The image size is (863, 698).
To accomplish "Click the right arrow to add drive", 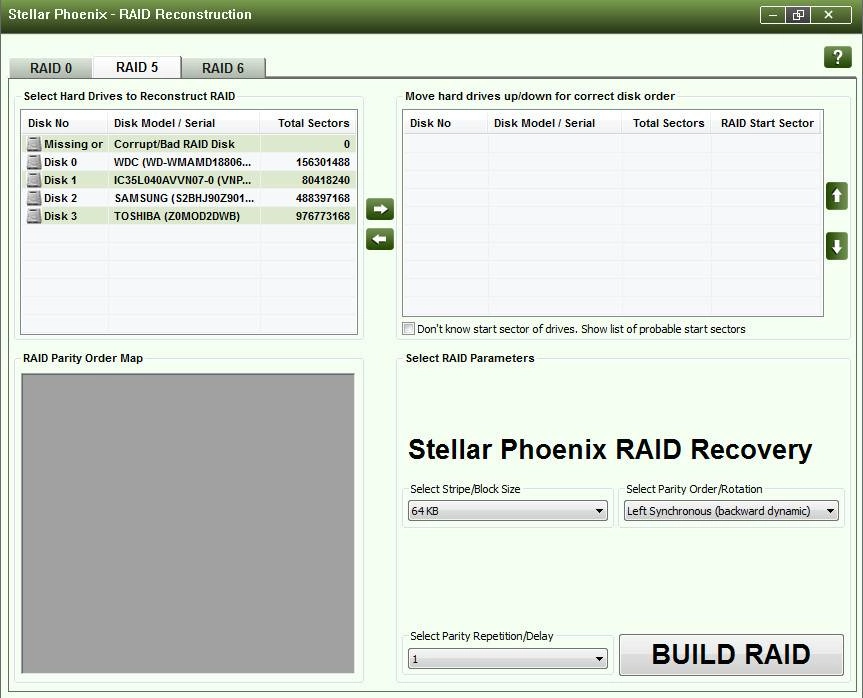I will 380,209.
